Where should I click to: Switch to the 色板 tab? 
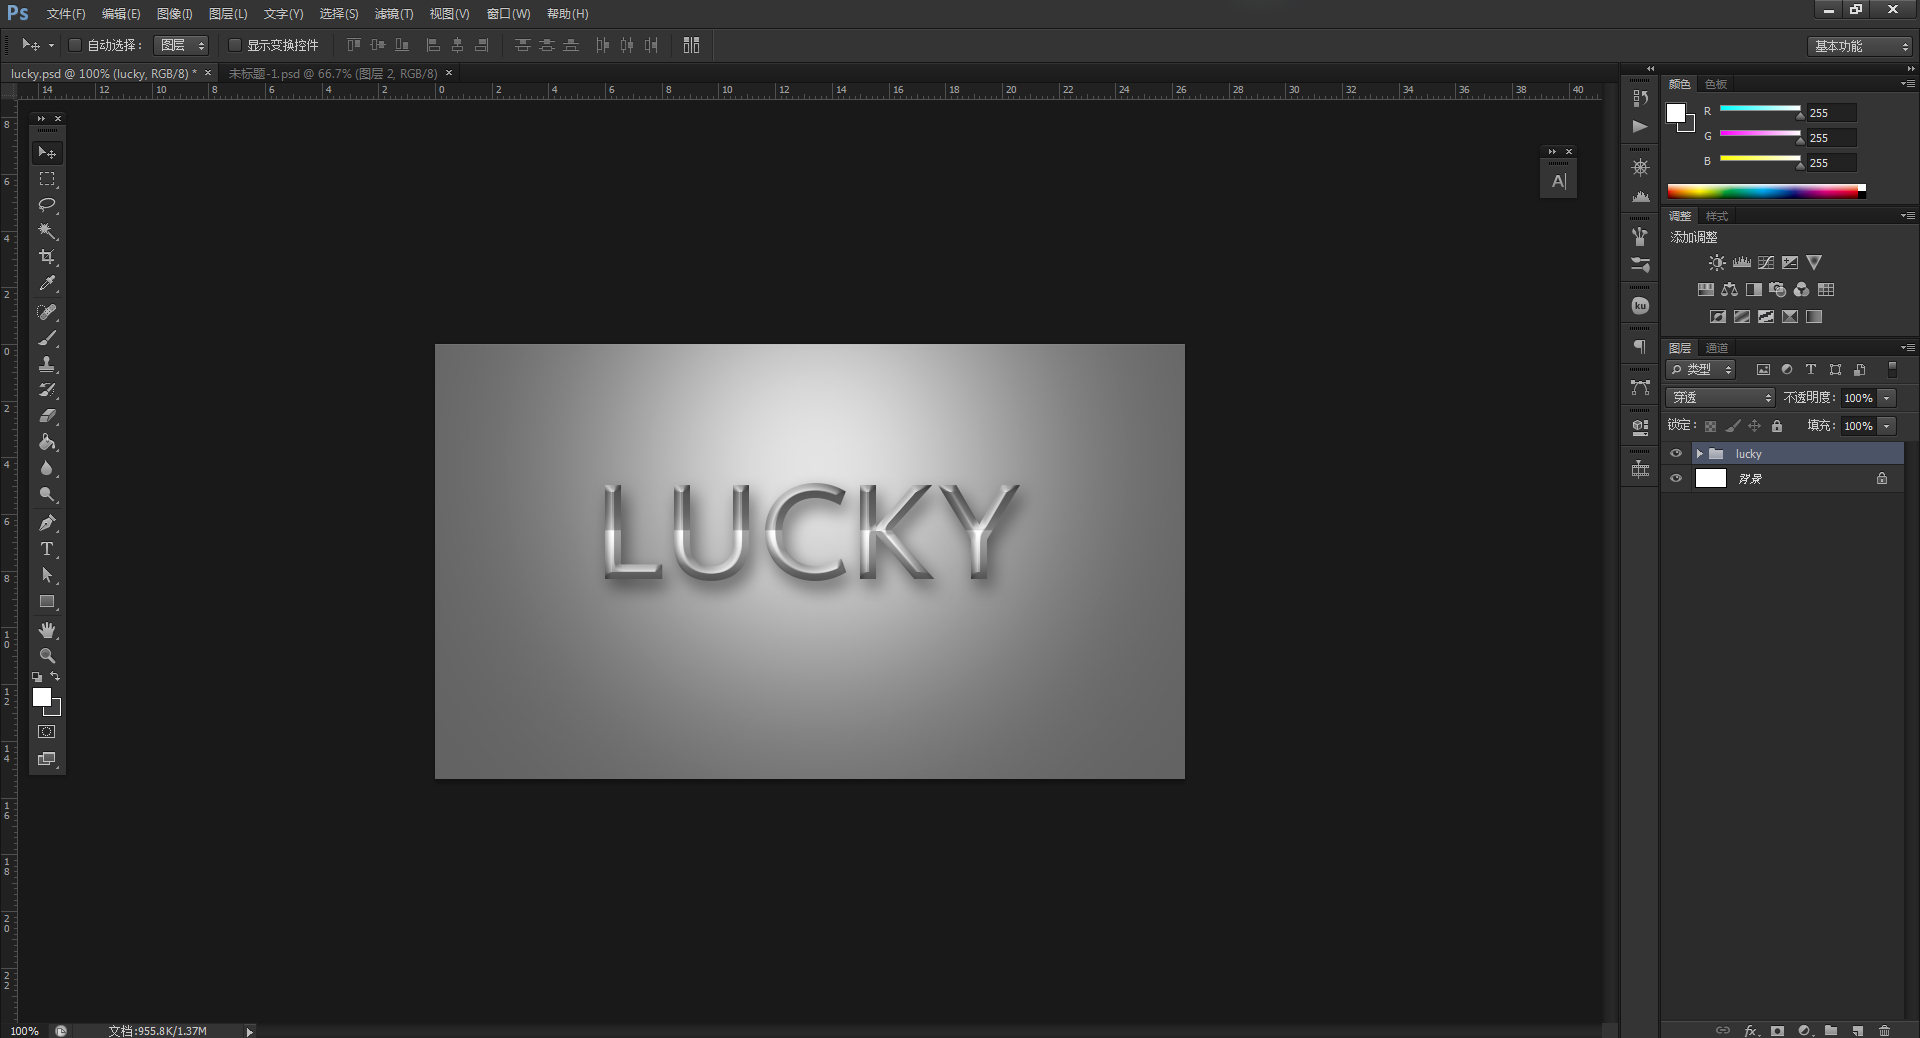(x=1716, y=84)
